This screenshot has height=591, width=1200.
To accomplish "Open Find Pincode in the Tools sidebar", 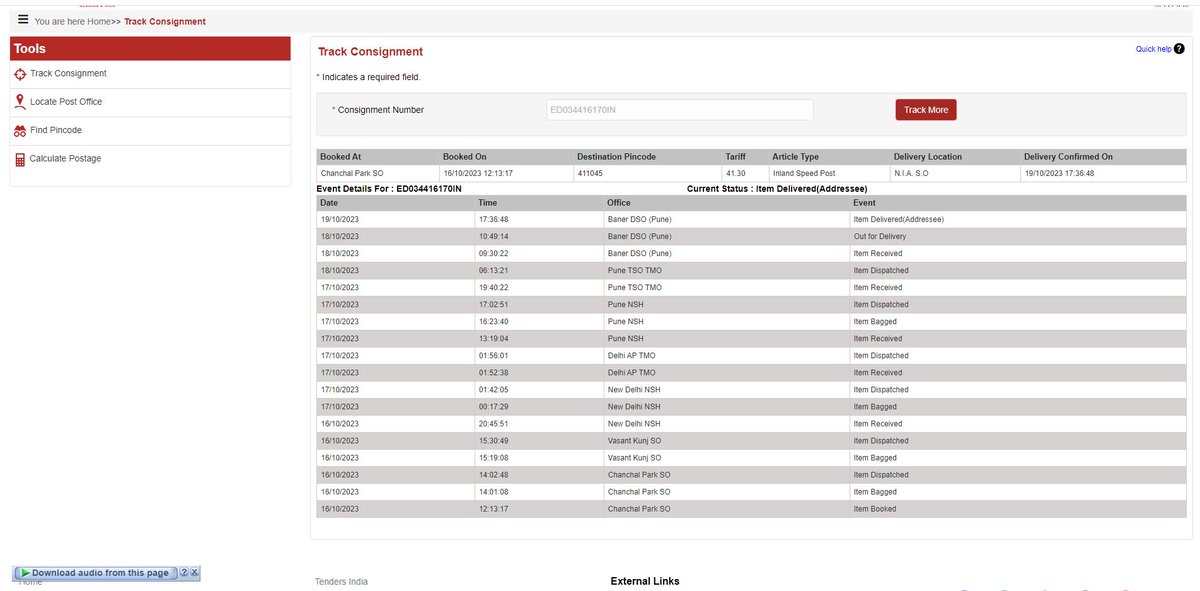I will [56, 131].
